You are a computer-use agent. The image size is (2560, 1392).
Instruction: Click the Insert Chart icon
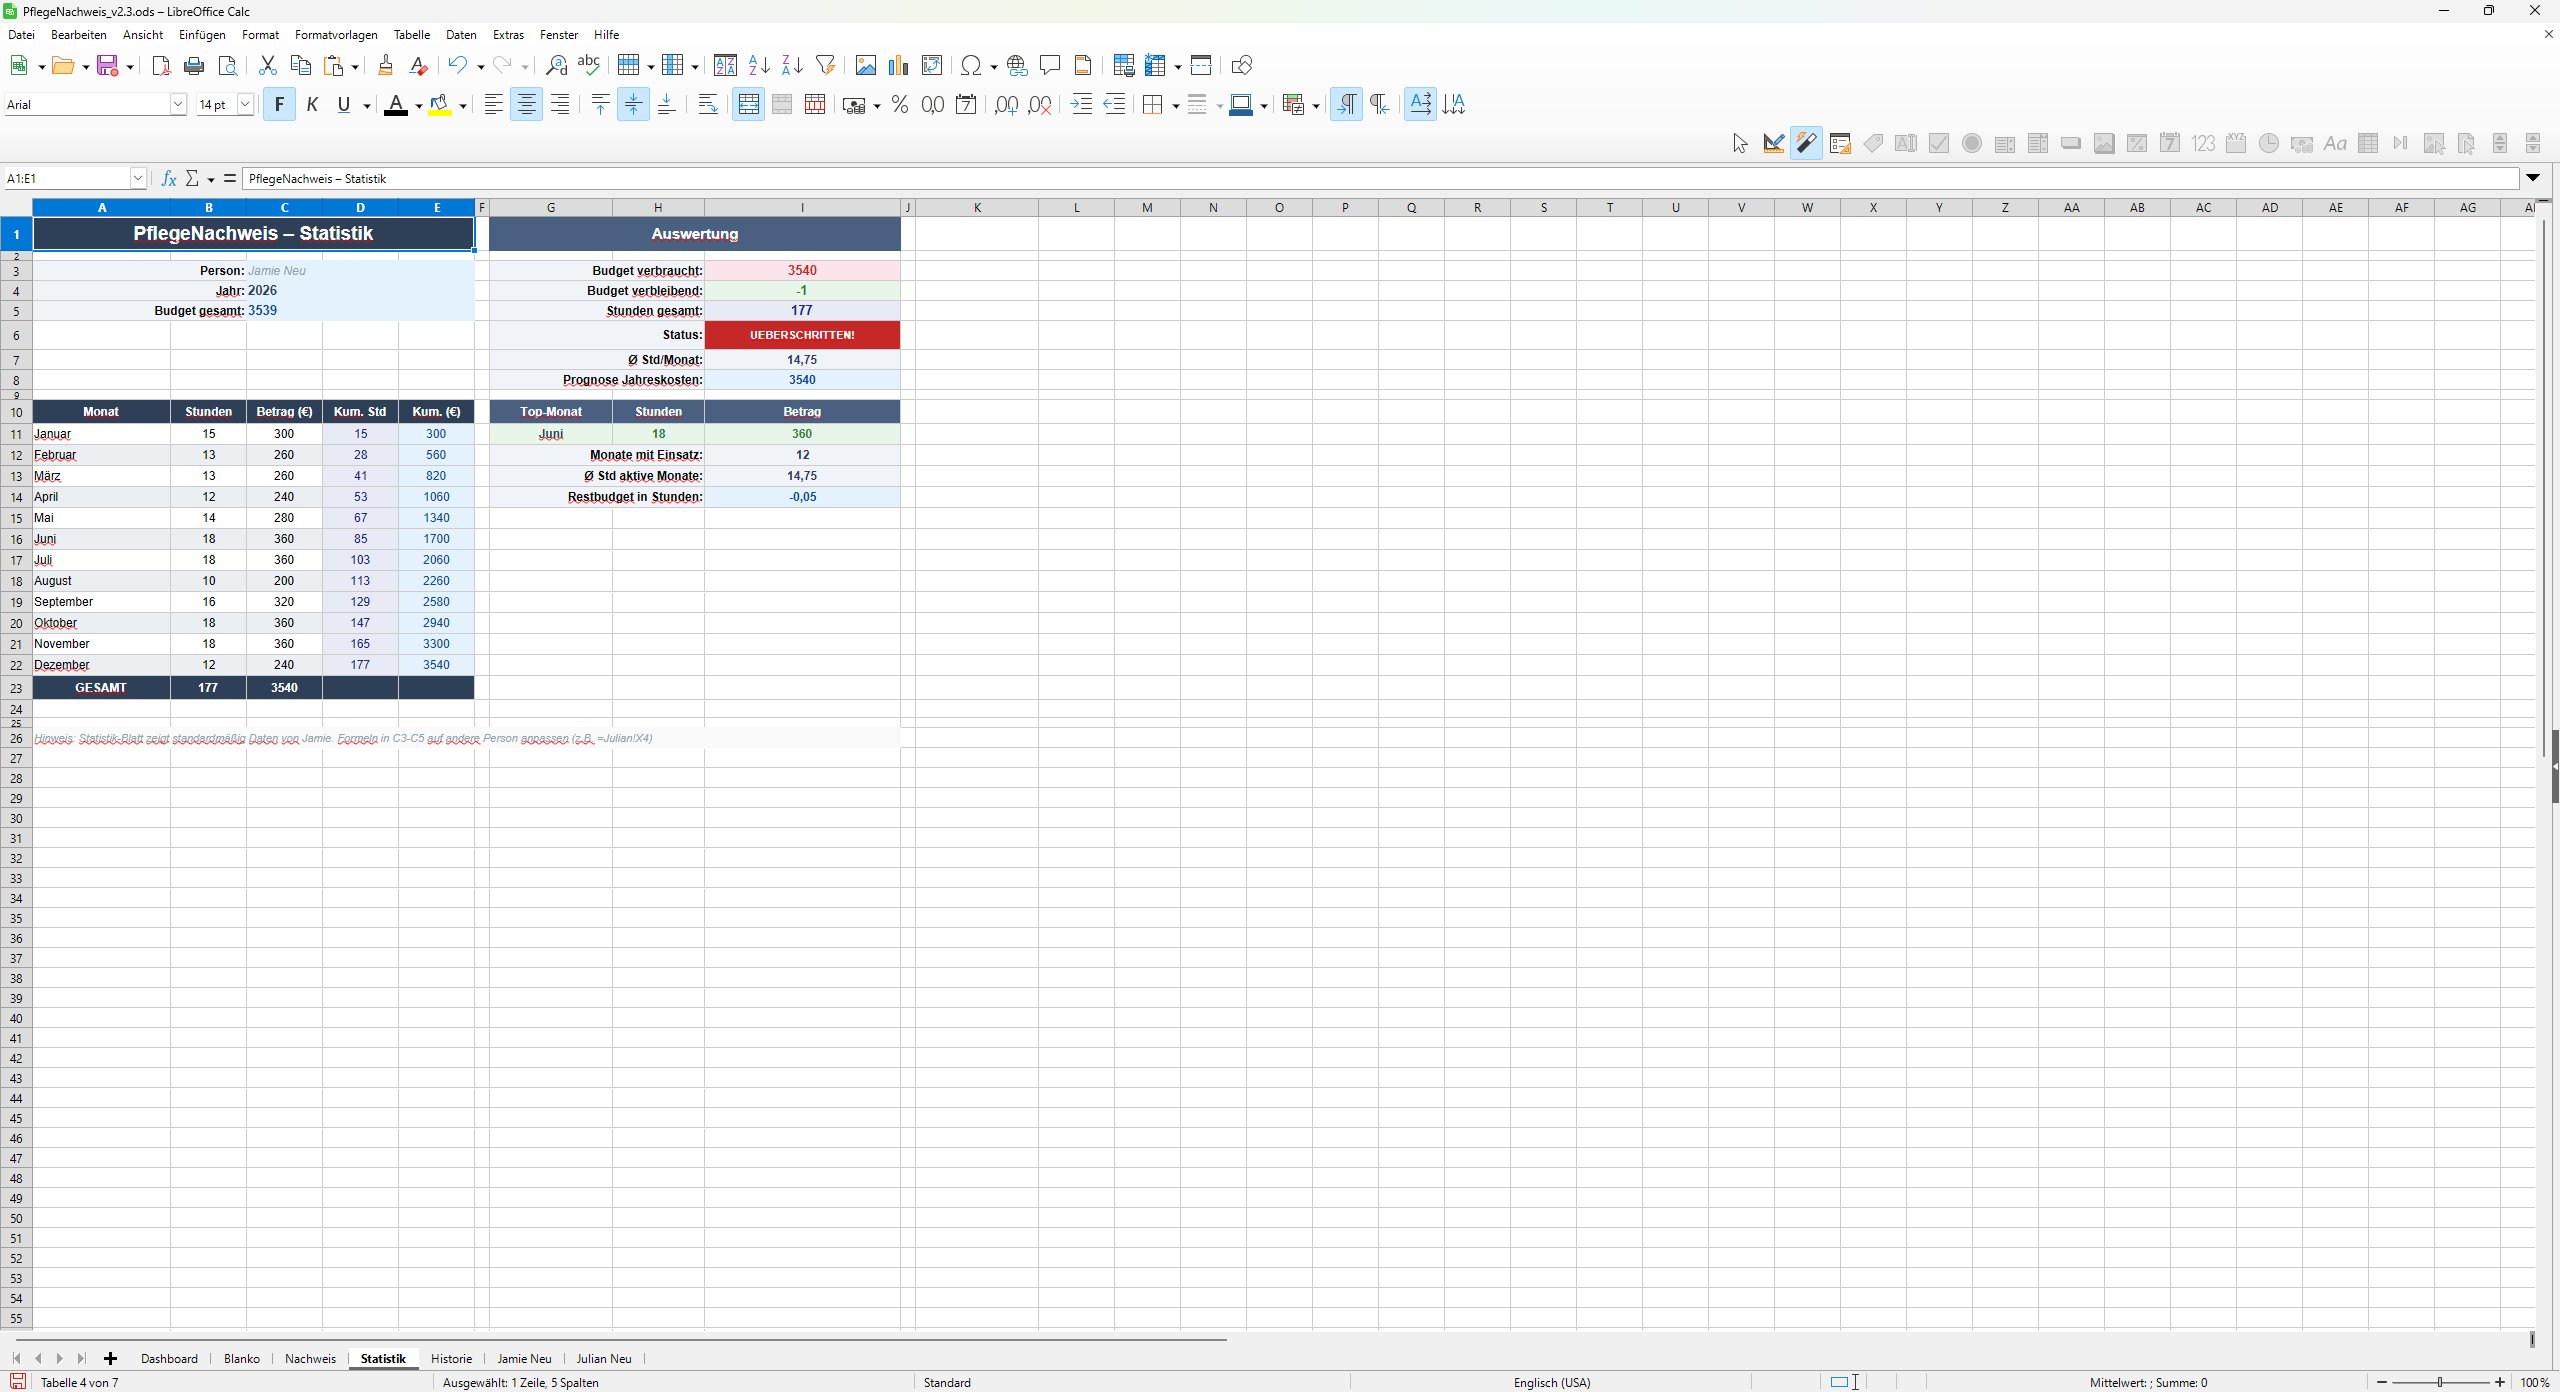coord(899,66)
